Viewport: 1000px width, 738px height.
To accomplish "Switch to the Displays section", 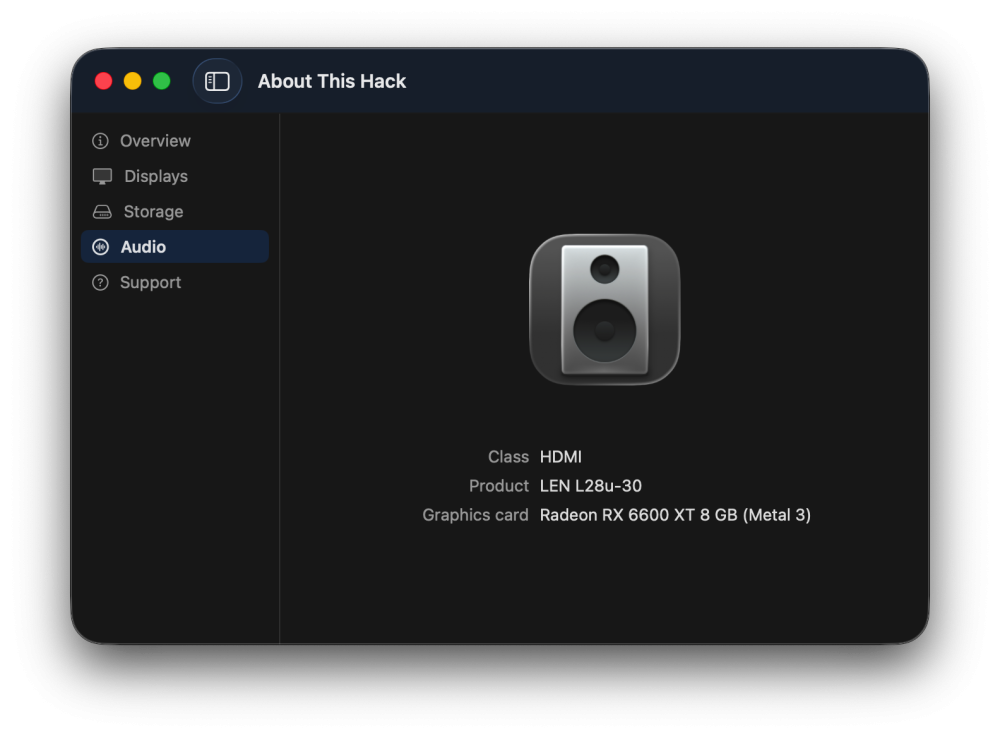I will click(x=175, y=176).
